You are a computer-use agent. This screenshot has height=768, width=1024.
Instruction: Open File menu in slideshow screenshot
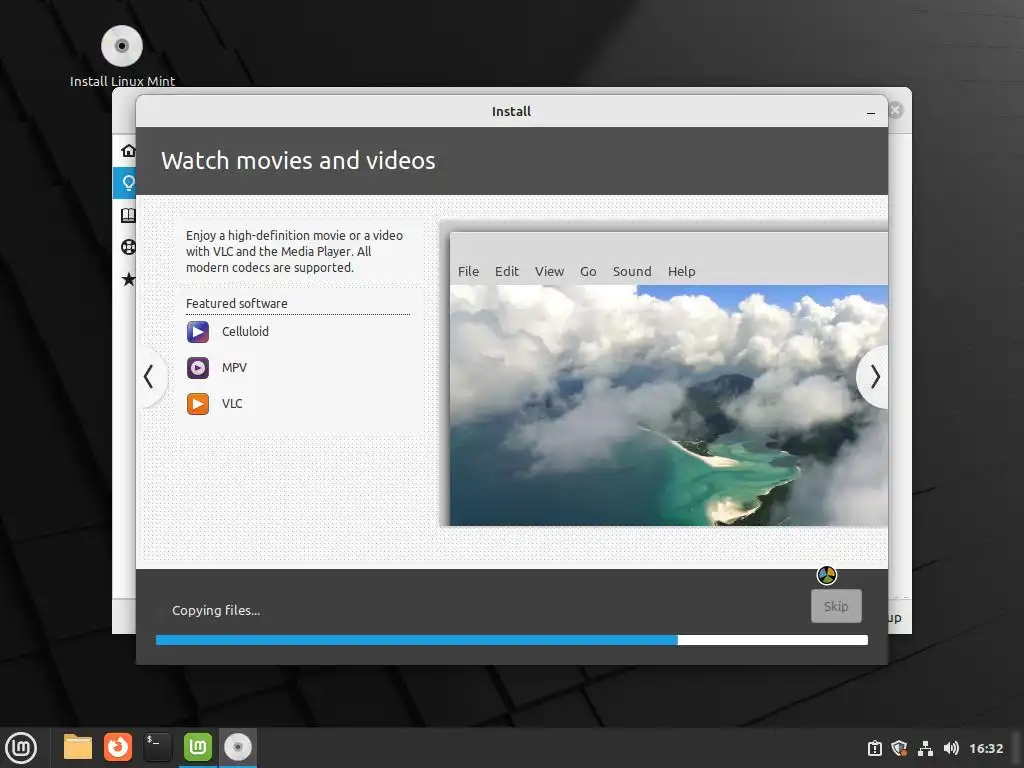tap(468, 271)
